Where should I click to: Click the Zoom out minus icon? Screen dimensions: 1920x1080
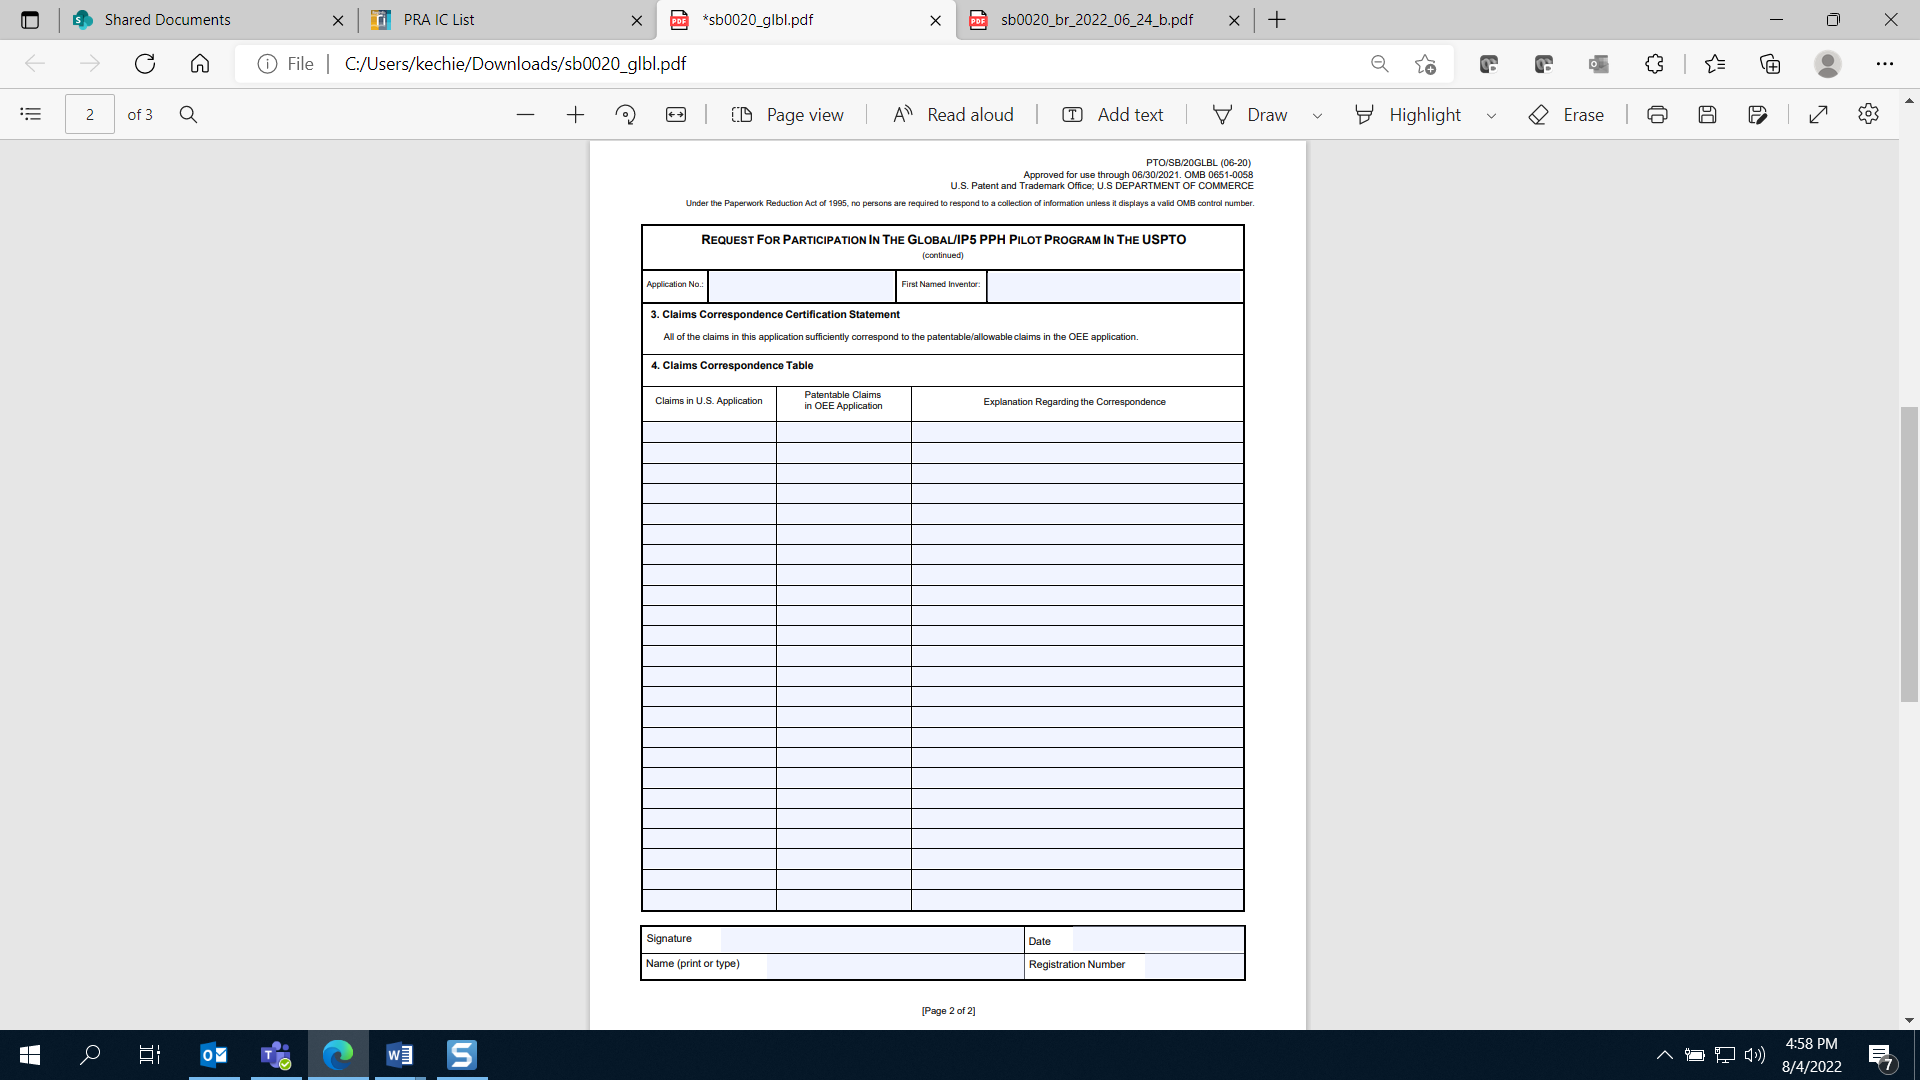click(x=525, y=115)
